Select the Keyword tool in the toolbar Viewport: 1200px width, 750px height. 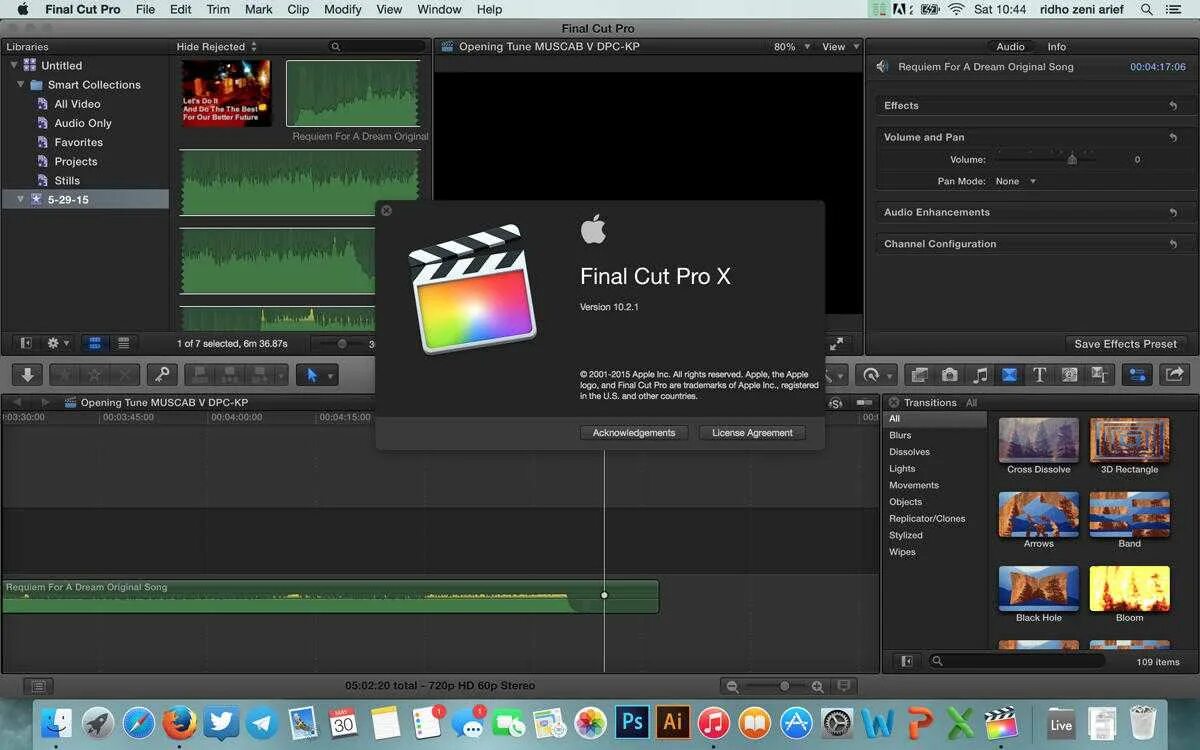click(x=161, y=375)
